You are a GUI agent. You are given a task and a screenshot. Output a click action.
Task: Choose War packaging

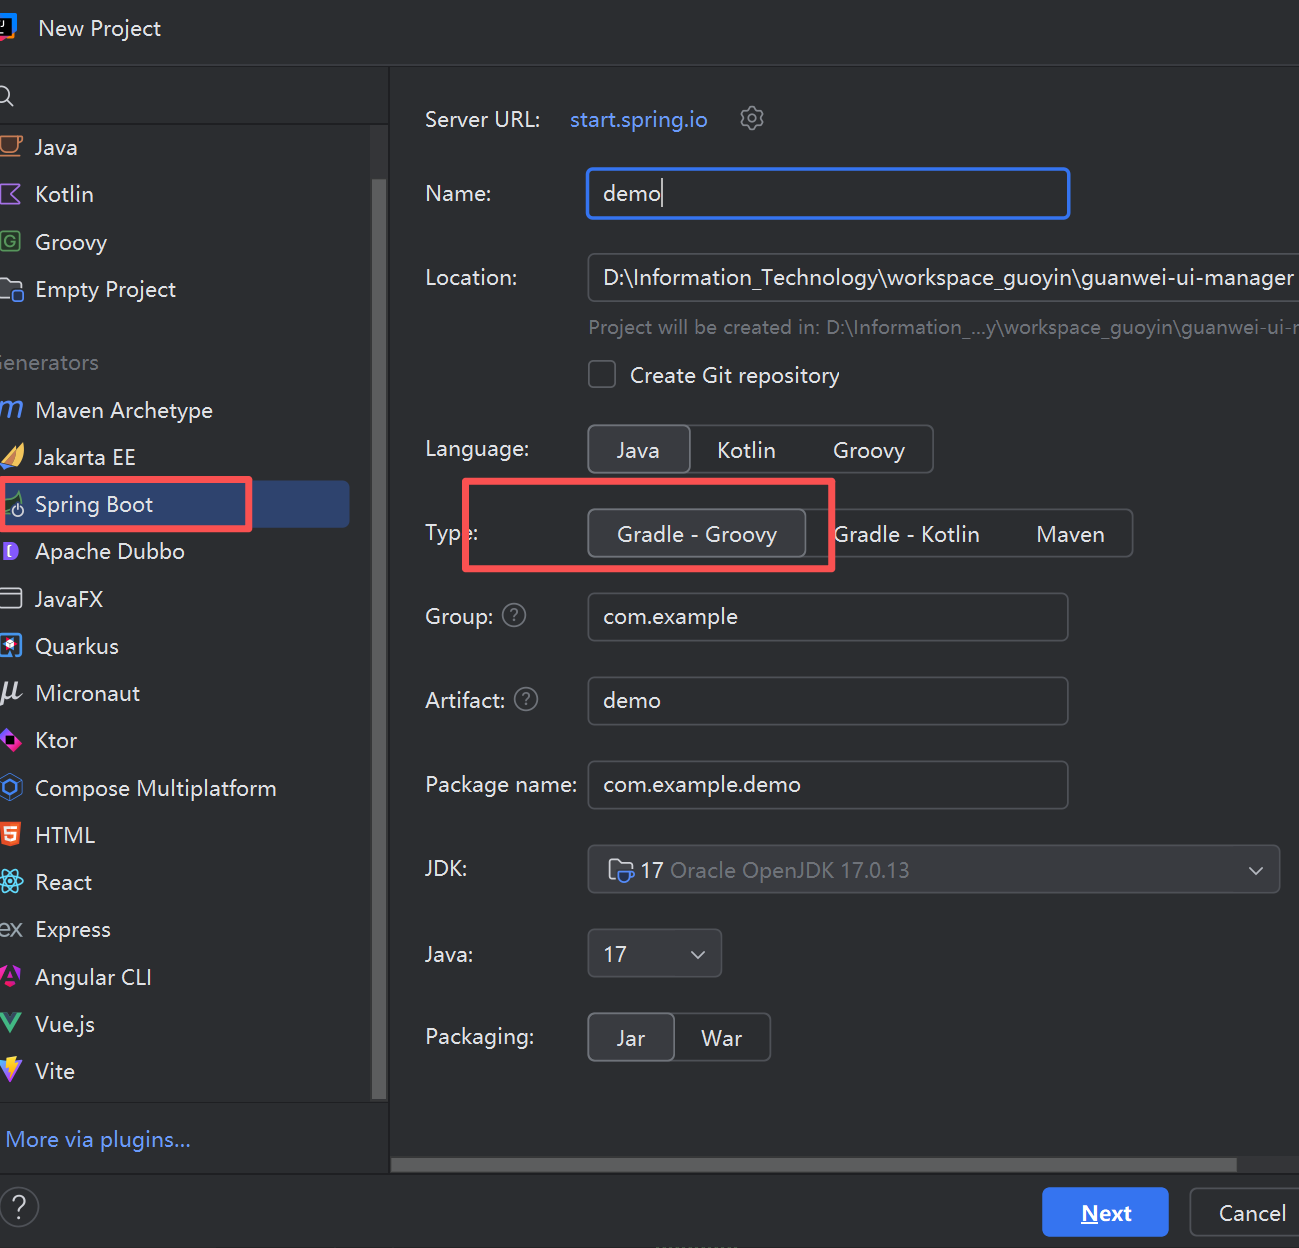tap(722, 1038)
